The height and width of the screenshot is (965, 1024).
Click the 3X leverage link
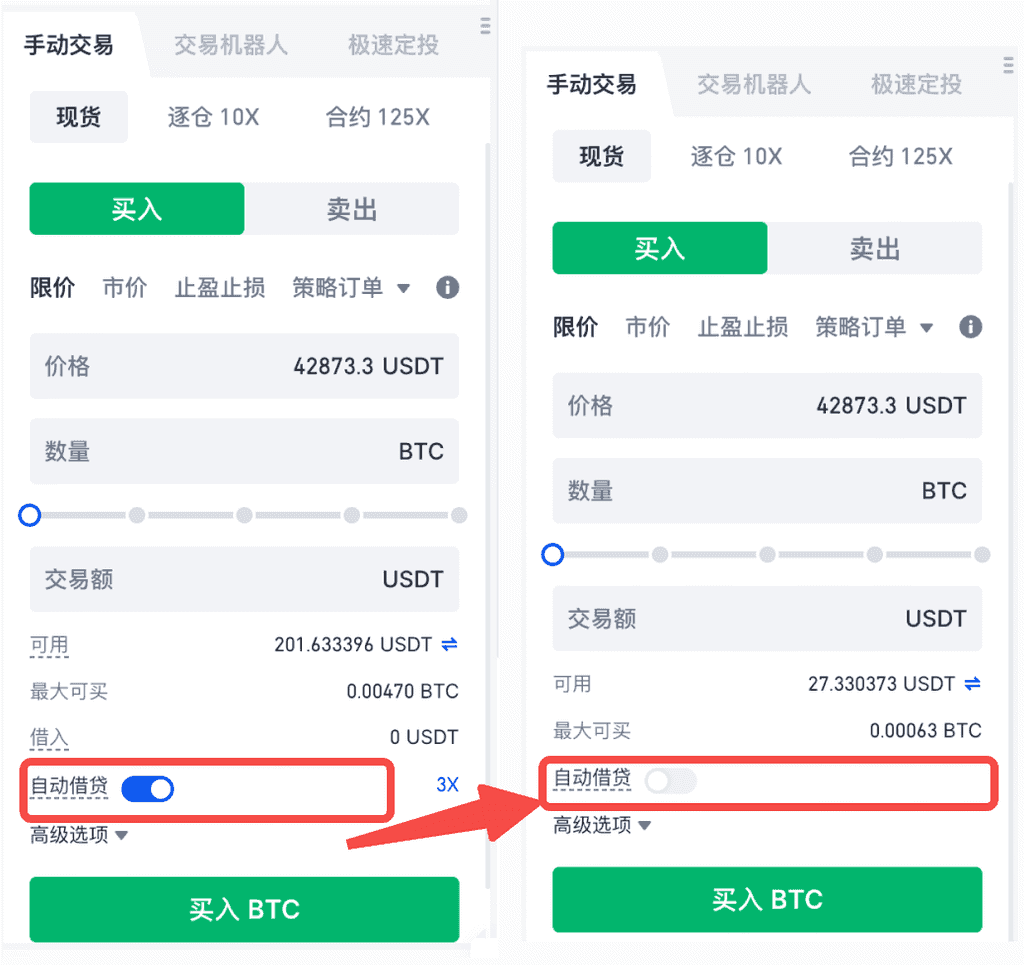click(447, 785)
